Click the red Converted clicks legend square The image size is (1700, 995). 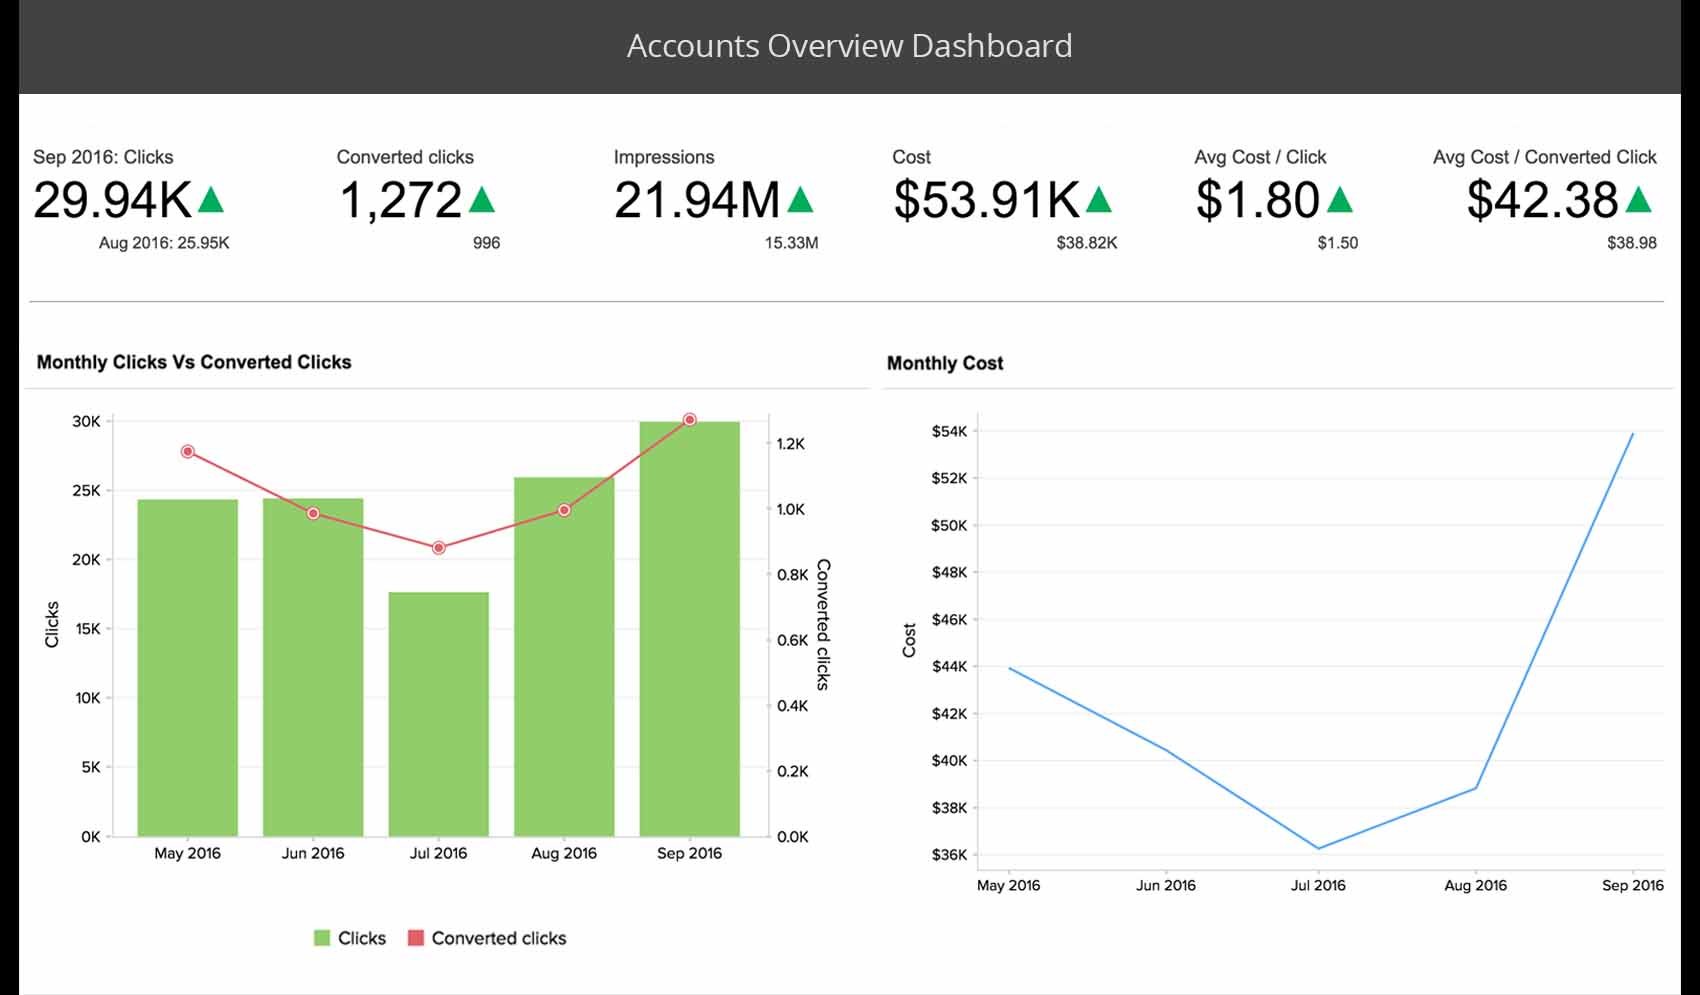click(416, 938)
